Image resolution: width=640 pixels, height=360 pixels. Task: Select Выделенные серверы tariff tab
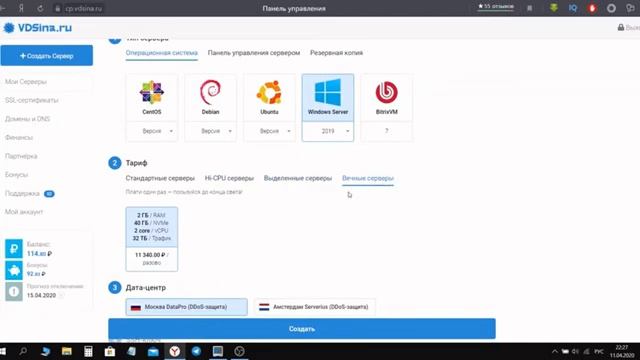point(298,178)
